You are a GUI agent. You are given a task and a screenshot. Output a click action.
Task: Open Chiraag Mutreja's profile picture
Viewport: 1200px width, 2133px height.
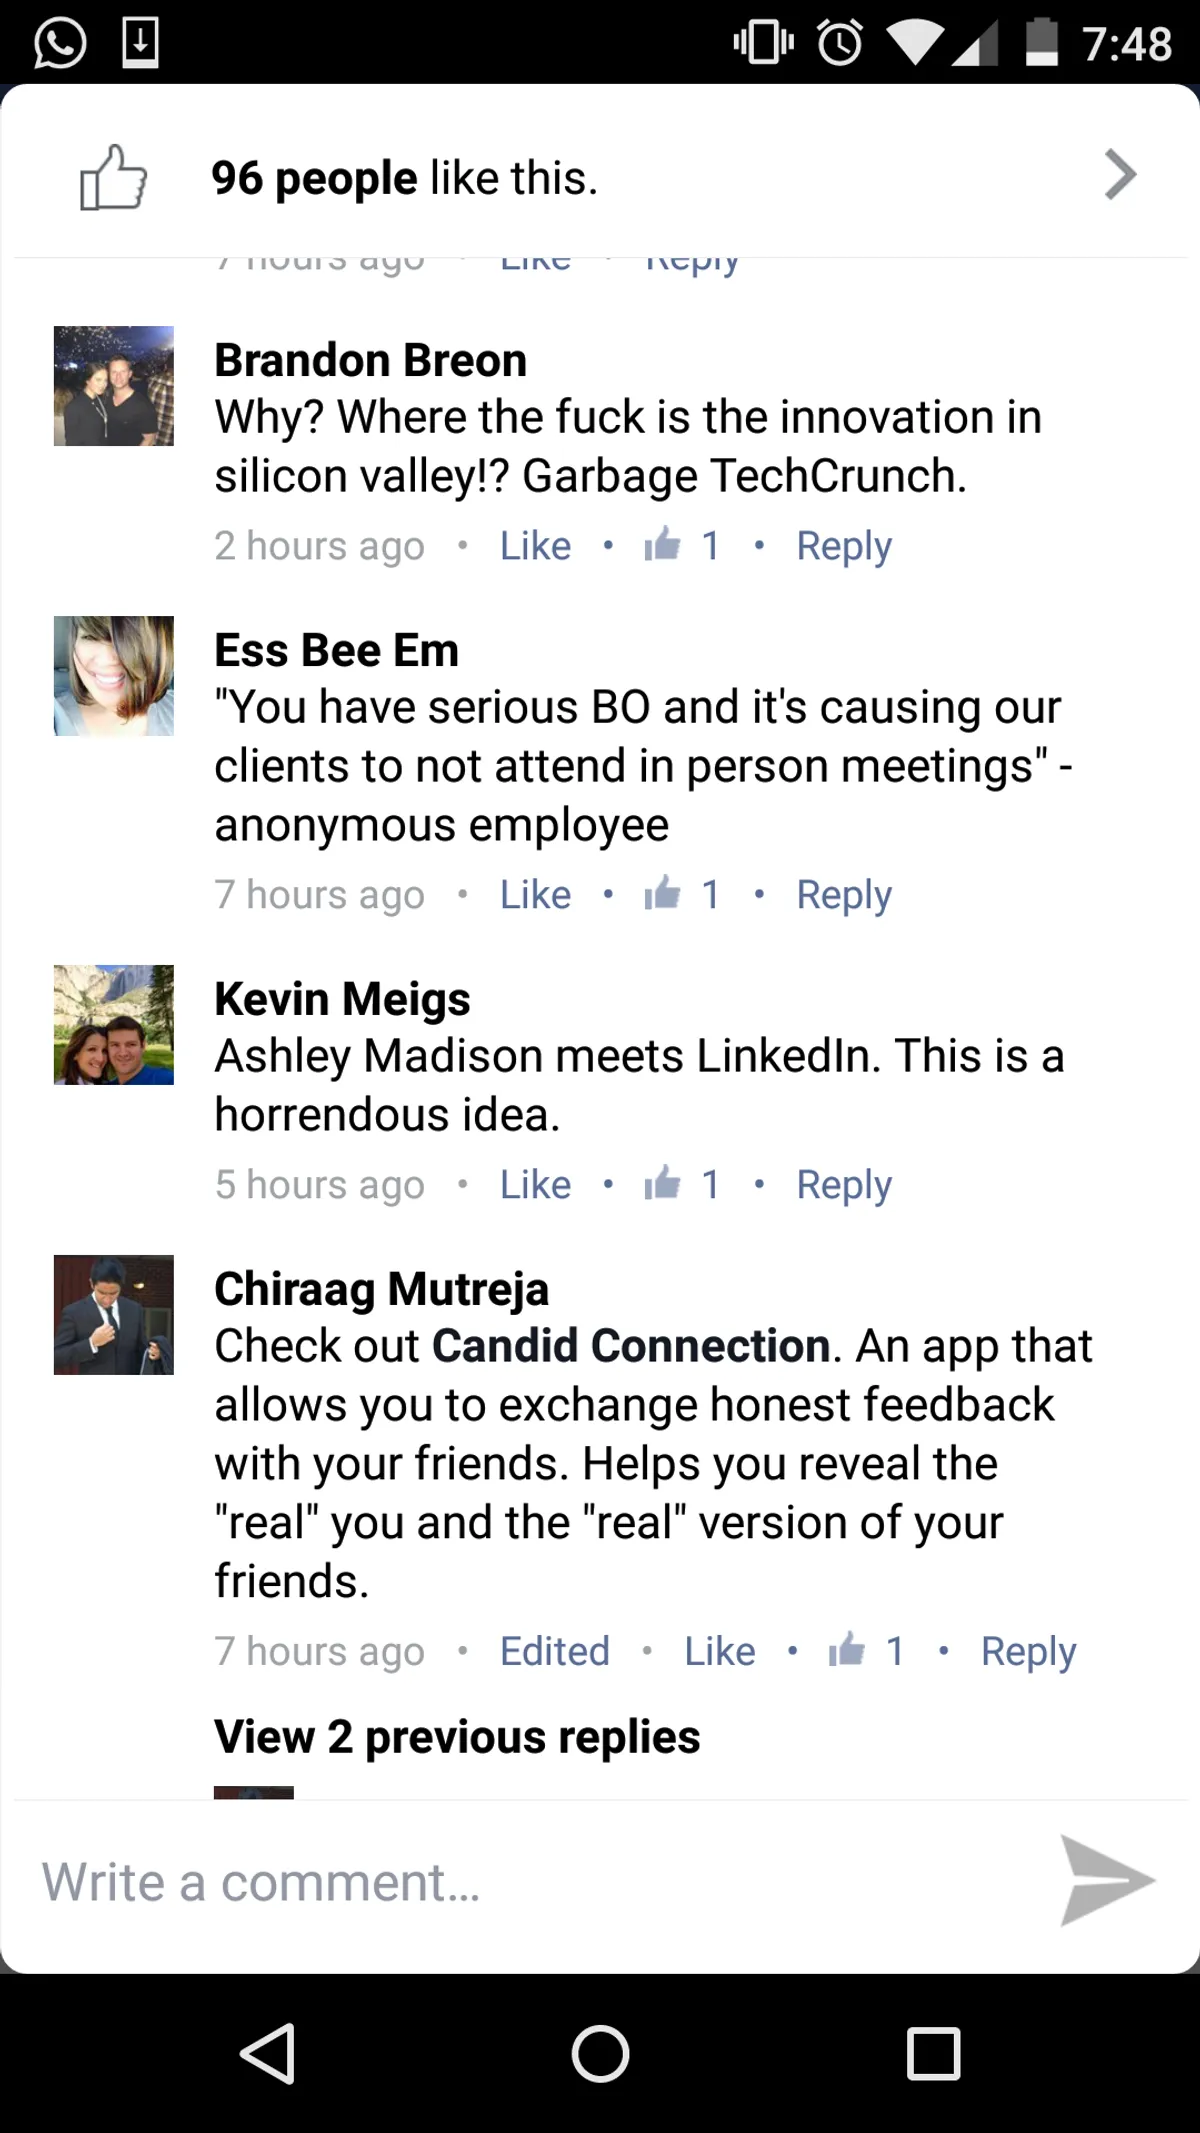114,1315
